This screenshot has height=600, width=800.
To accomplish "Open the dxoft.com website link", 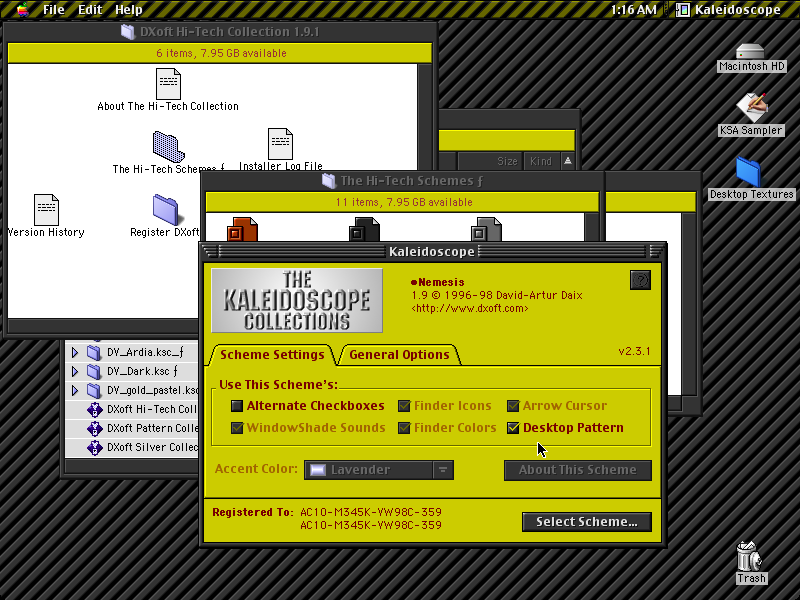I will coord(469,309).
